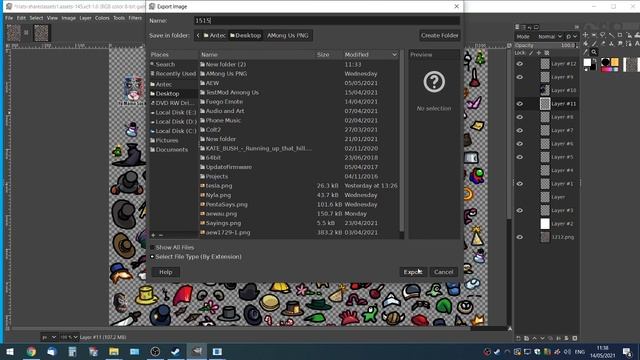Click Create Folder button
The image size is (640, 360).
point(440,36)
